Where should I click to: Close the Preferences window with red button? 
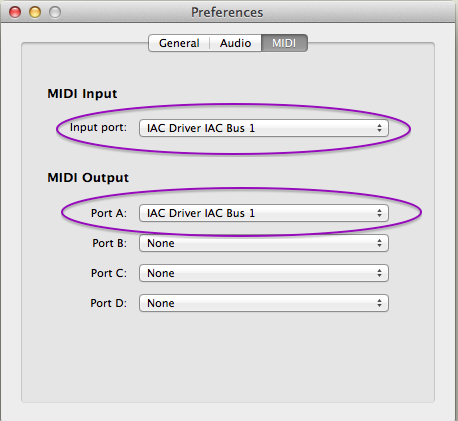pos(15,12)
